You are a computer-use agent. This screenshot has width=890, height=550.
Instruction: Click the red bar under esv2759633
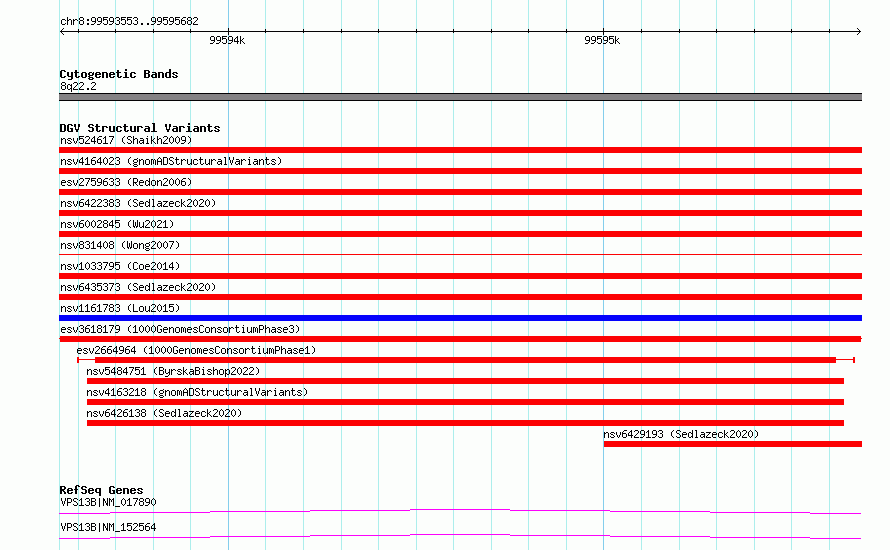(x=460, y=192)
